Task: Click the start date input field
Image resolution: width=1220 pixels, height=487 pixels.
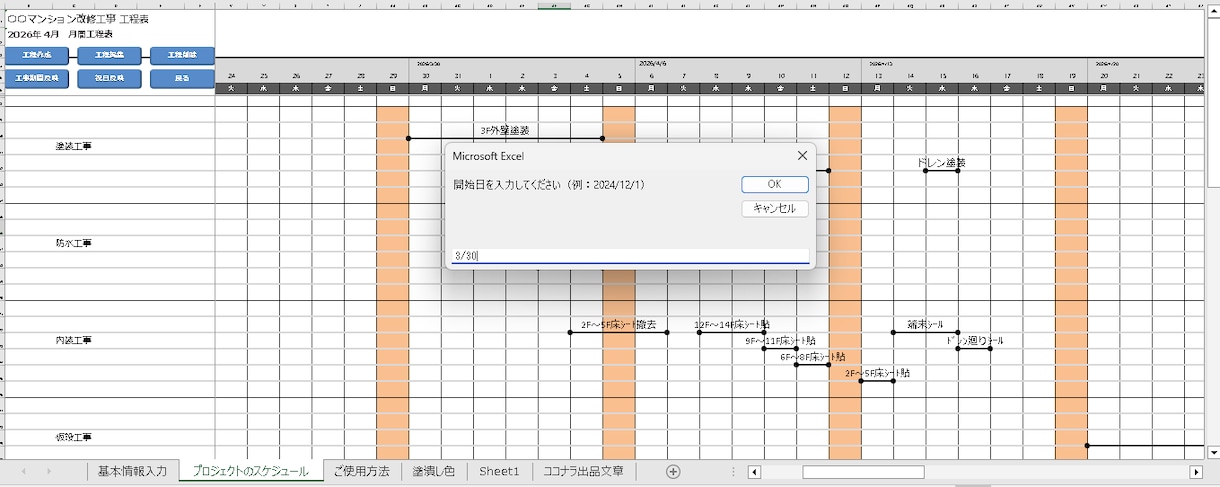Action: (x=630, y=256)
